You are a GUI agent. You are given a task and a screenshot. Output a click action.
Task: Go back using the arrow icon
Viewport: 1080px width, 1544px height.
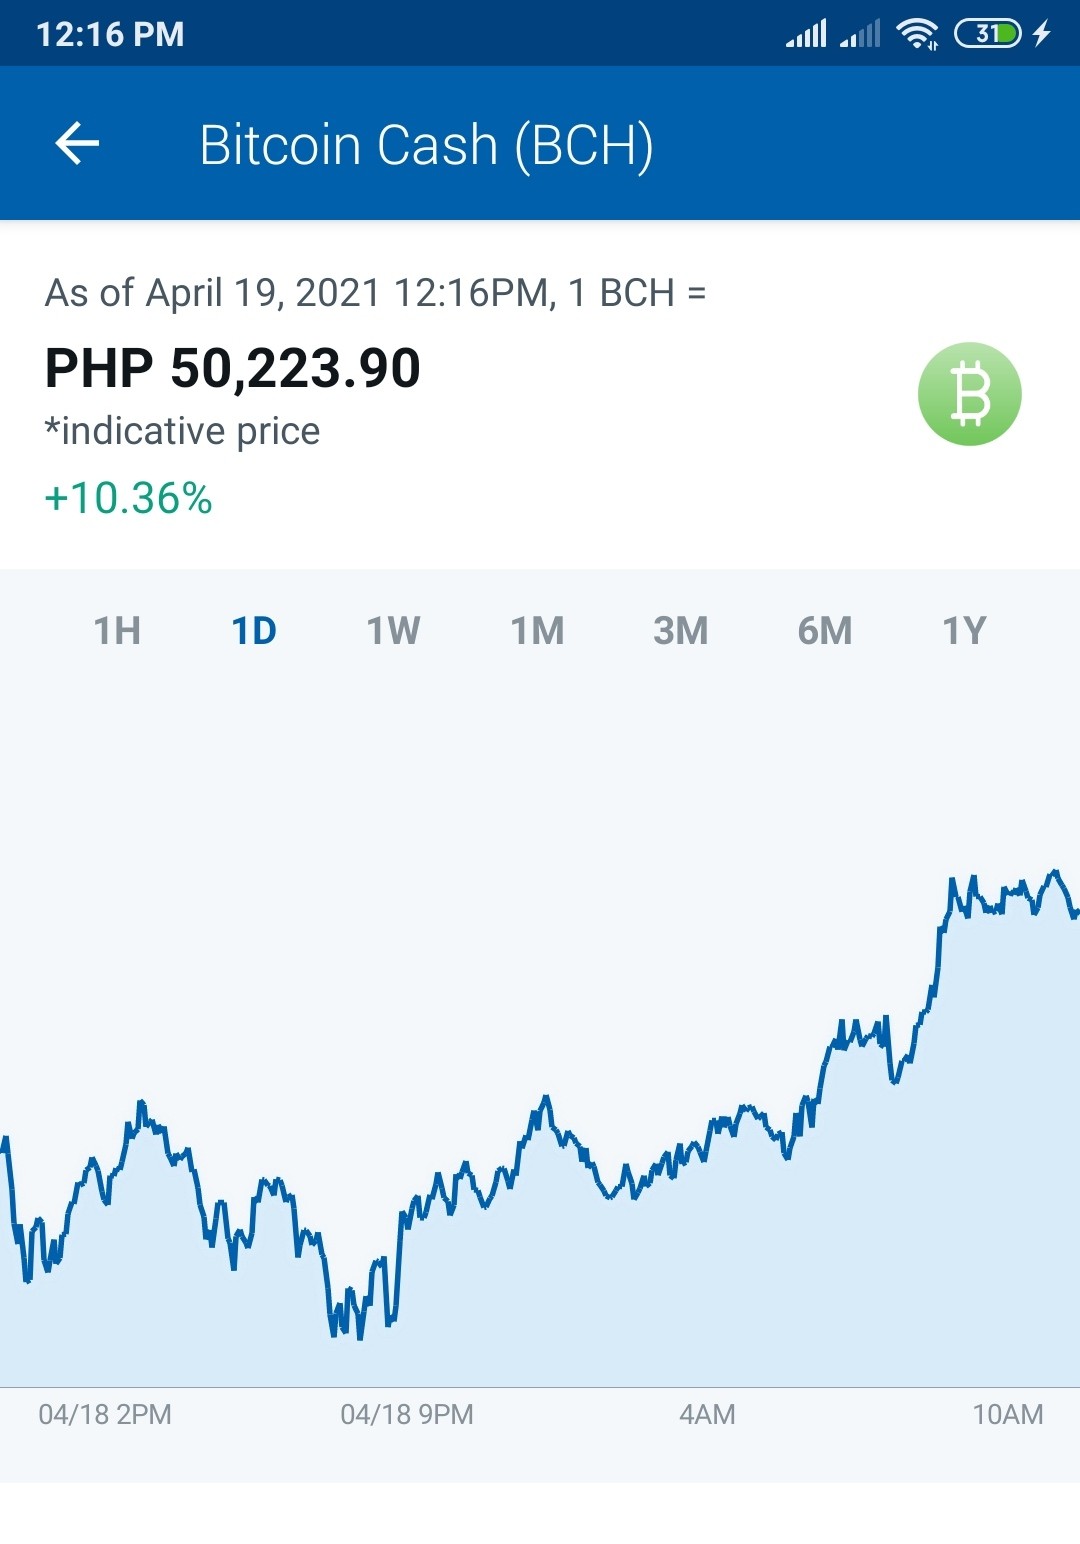pyautogui.click(x=77, y=144)
